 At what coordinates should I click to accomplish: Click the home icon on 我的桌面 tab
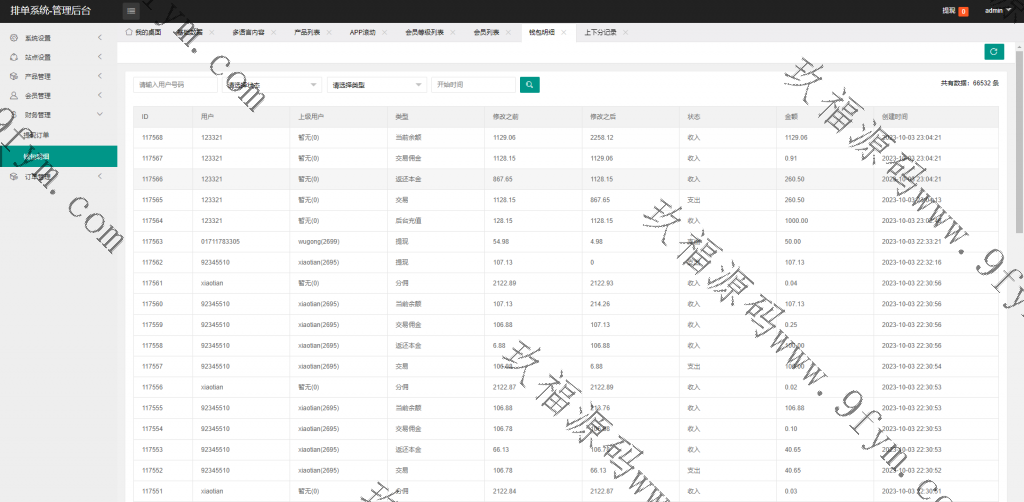(129, 32)
